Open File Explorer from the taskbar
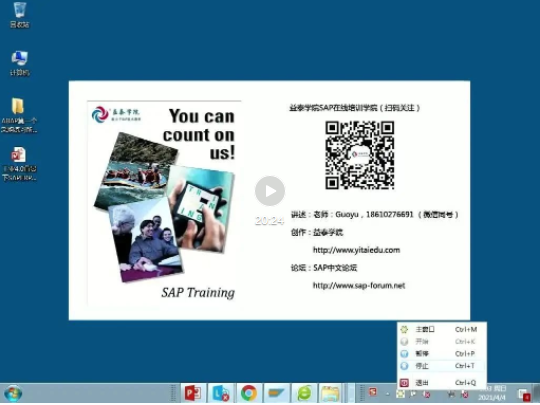 331,393
